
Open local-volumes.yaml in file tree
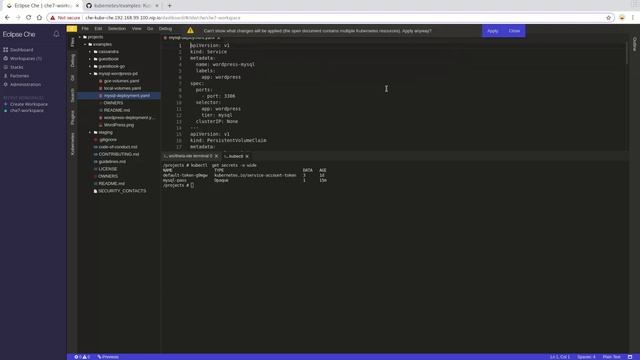point(122,89)
